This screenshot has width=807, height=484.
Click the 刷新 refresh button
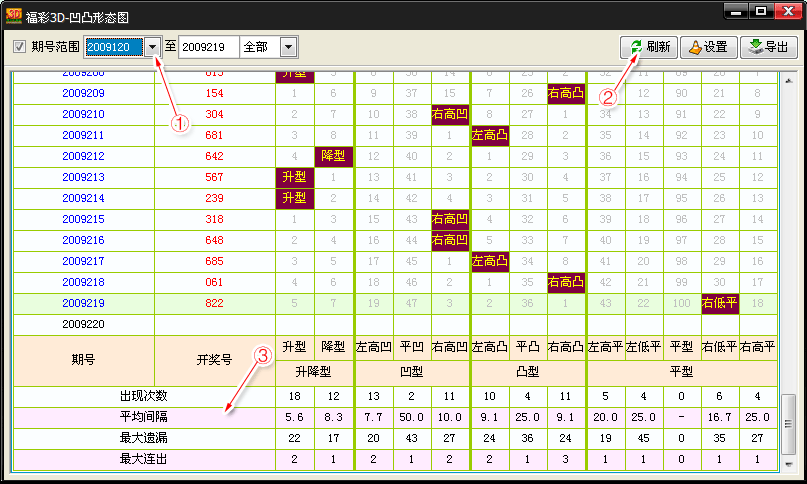(650, 47)
